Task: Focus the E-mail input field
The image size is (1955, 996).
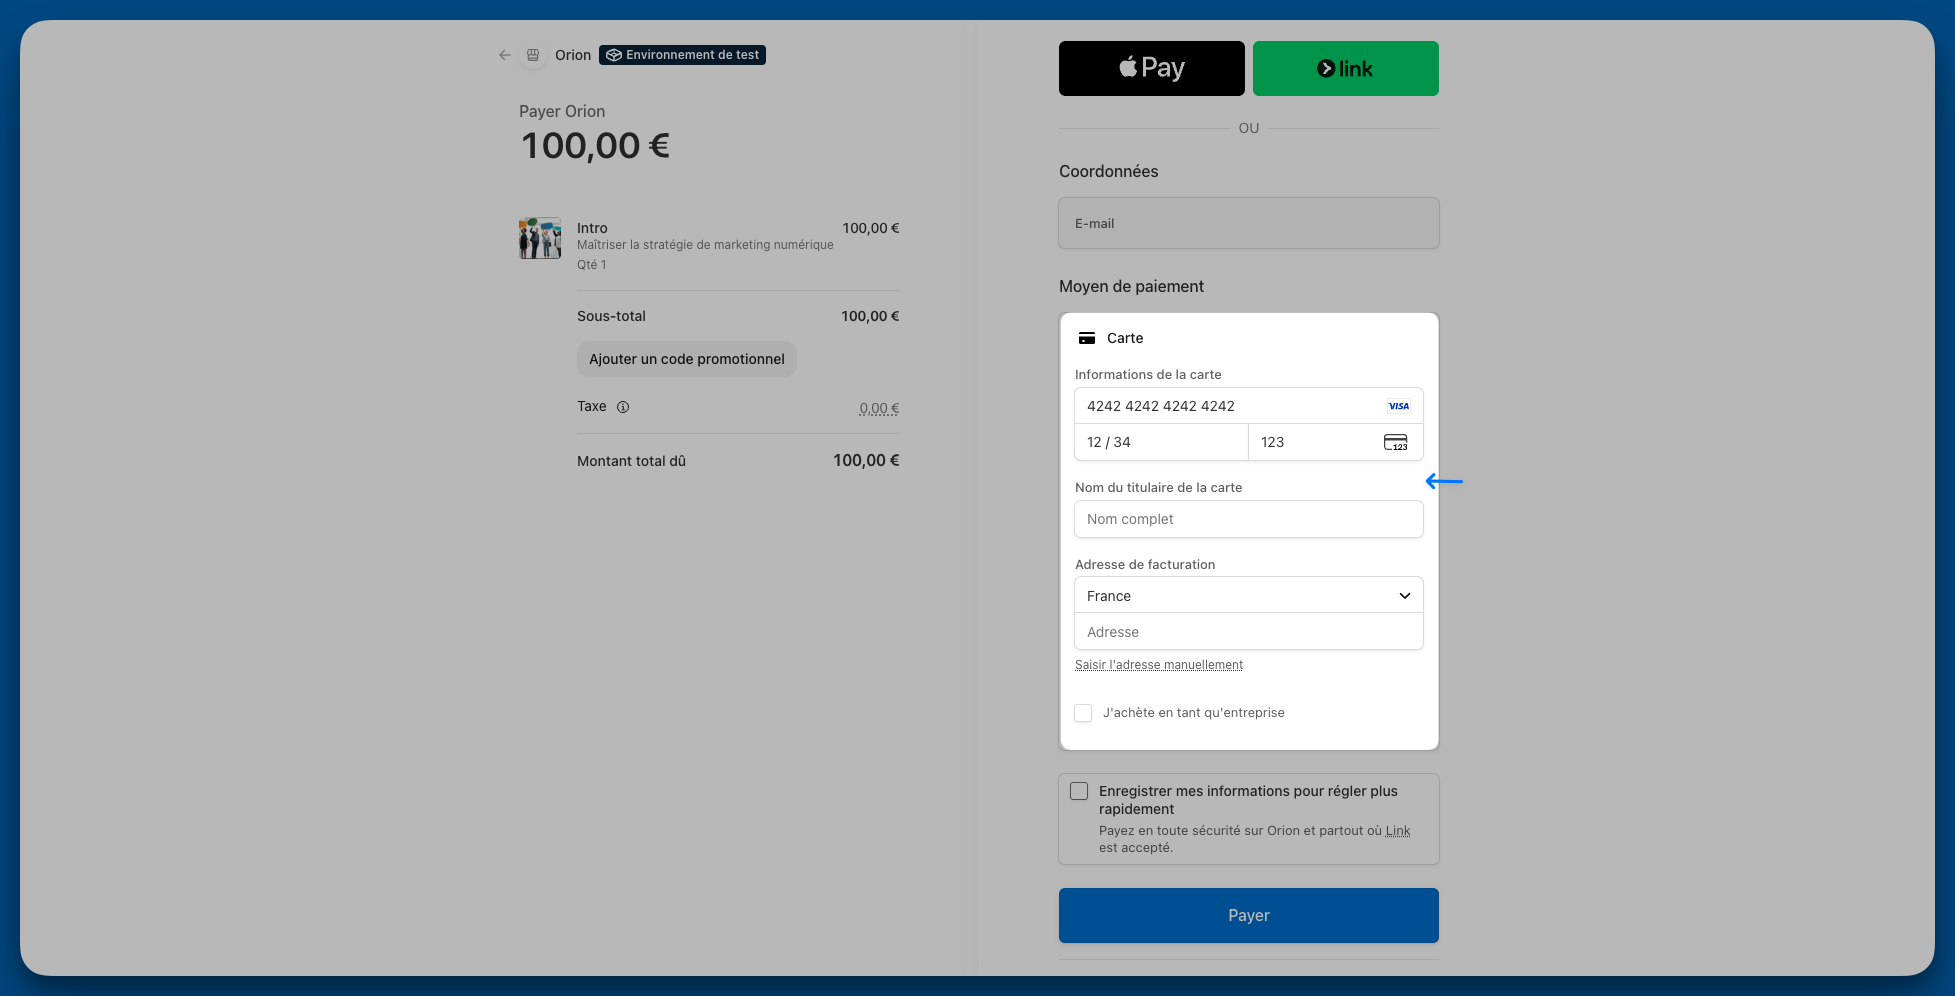Action: pos(1248,223)
